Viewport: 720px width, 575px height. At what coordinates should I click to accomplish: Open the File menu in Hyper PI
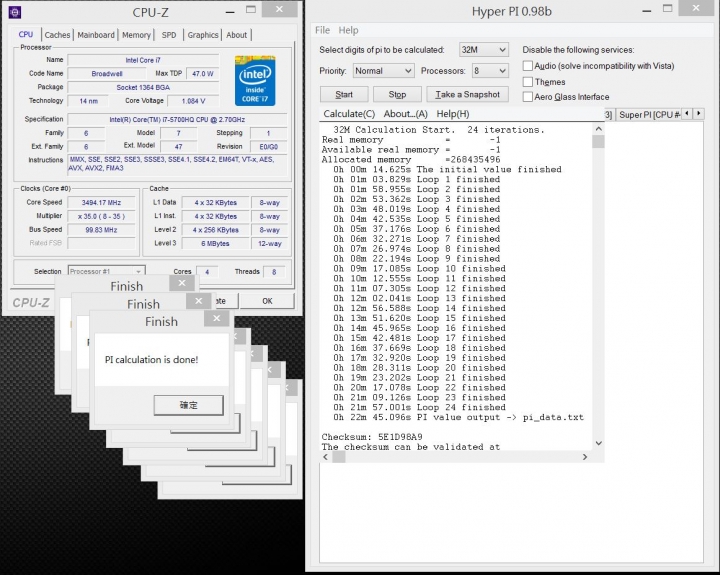(x=322, y=30)
